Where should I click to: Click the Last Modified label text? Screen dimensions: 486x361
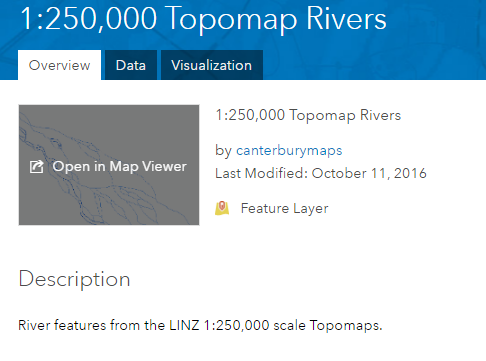[x=261, y=173]
